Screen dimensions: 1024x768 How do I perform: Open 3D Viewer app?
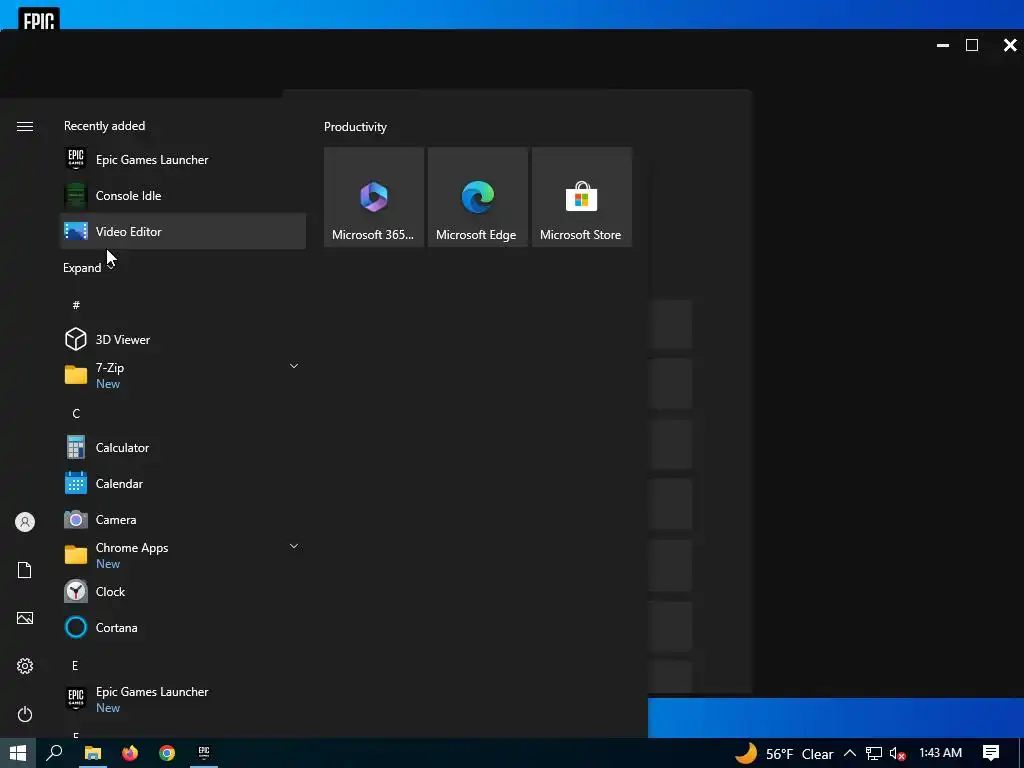pyautogui.click(x=183, y=340)
